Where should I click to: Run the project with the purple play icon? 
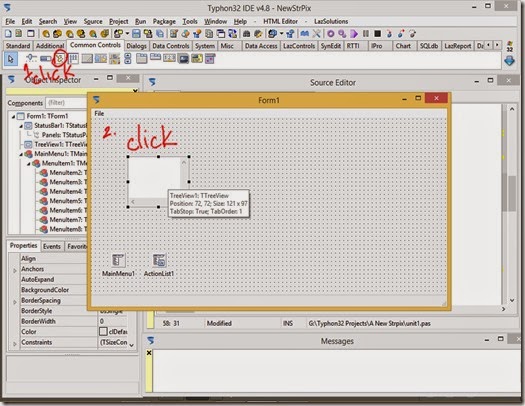tap(354, 33)
